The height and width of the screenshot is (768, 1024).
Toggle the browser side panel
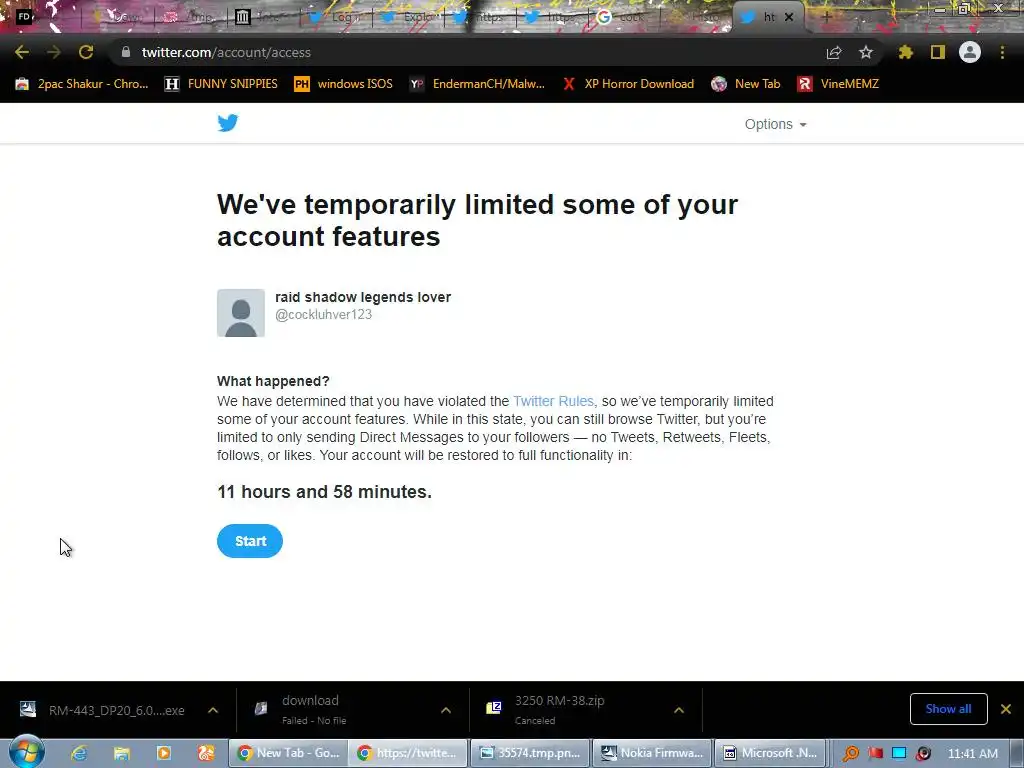[938, 52]
